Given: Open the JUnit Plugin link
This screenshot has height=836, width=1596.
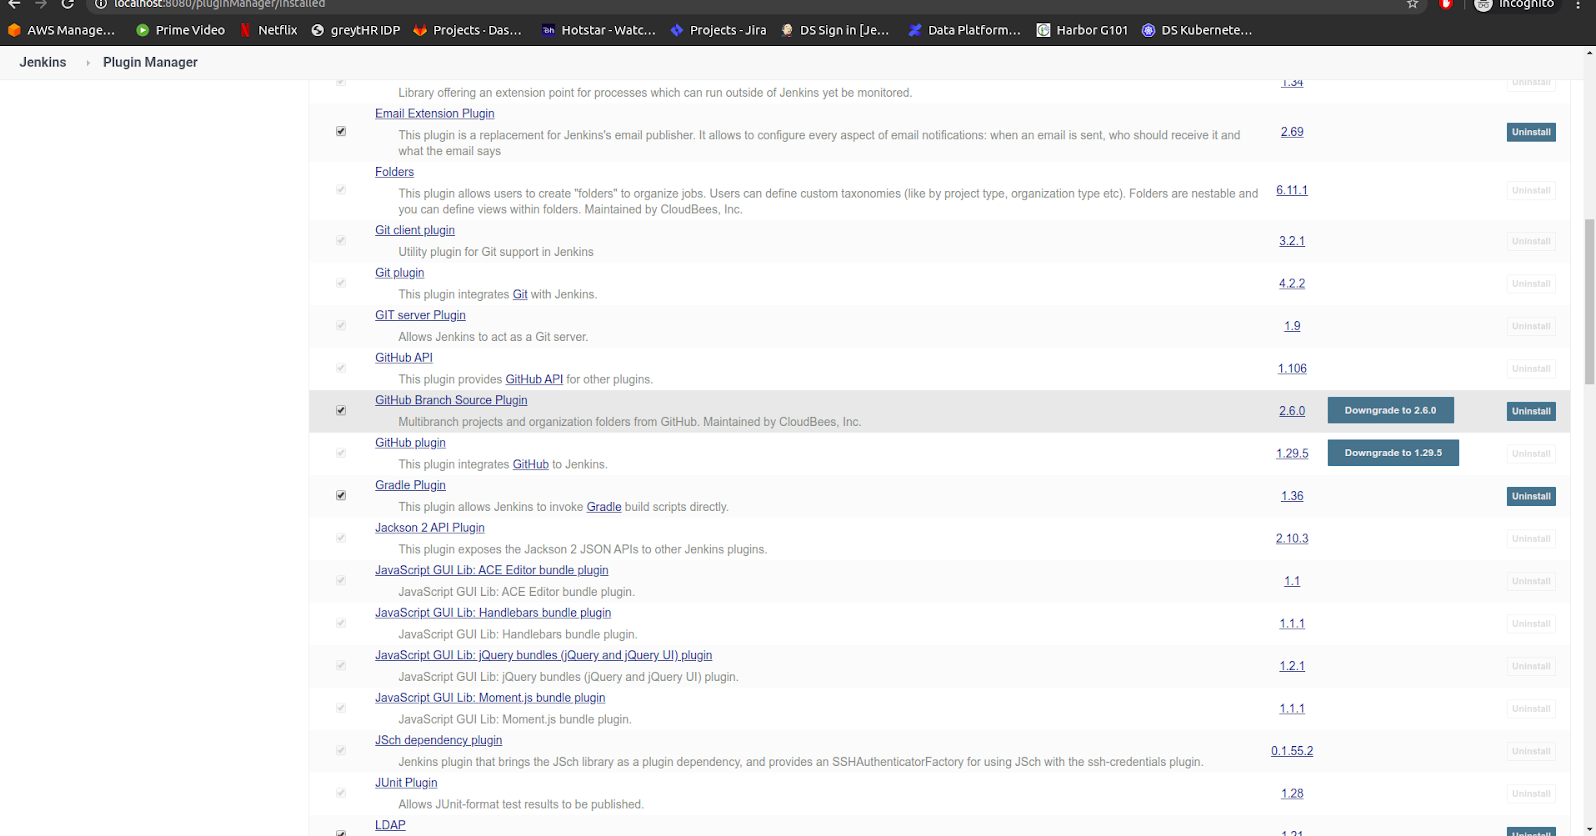Looking at the screenshot, I should pyautogui.click(x=406, y=782).
